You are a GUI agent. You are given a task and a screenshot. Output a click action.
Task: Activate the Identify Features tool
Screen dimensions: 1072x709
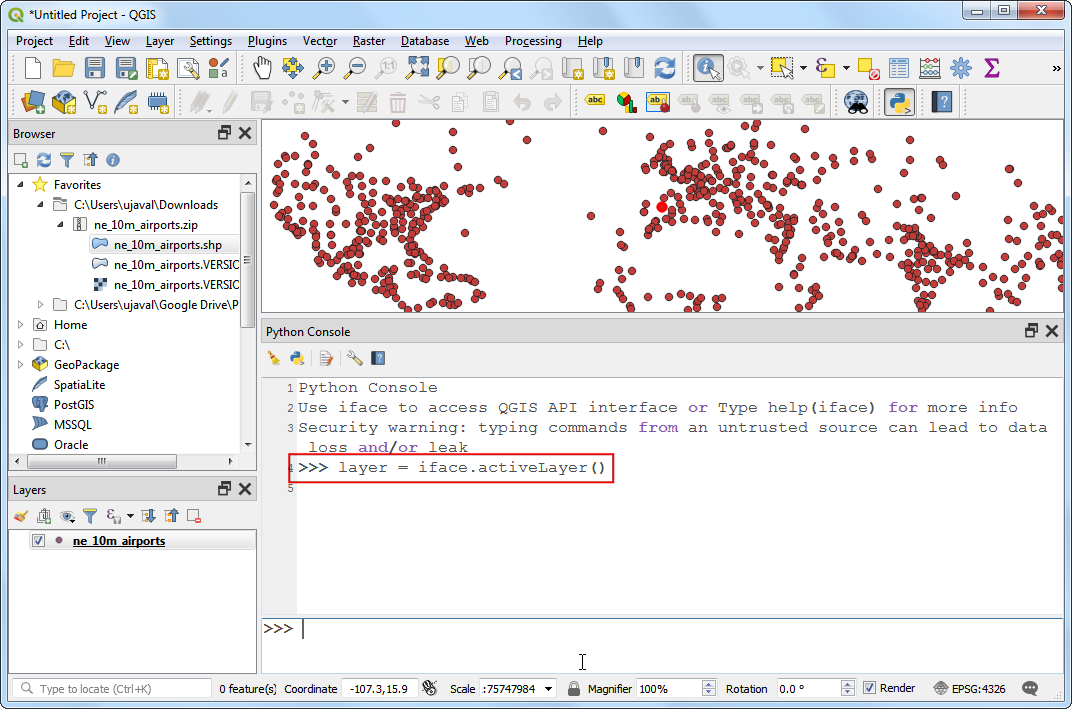(x=708, y=68)
